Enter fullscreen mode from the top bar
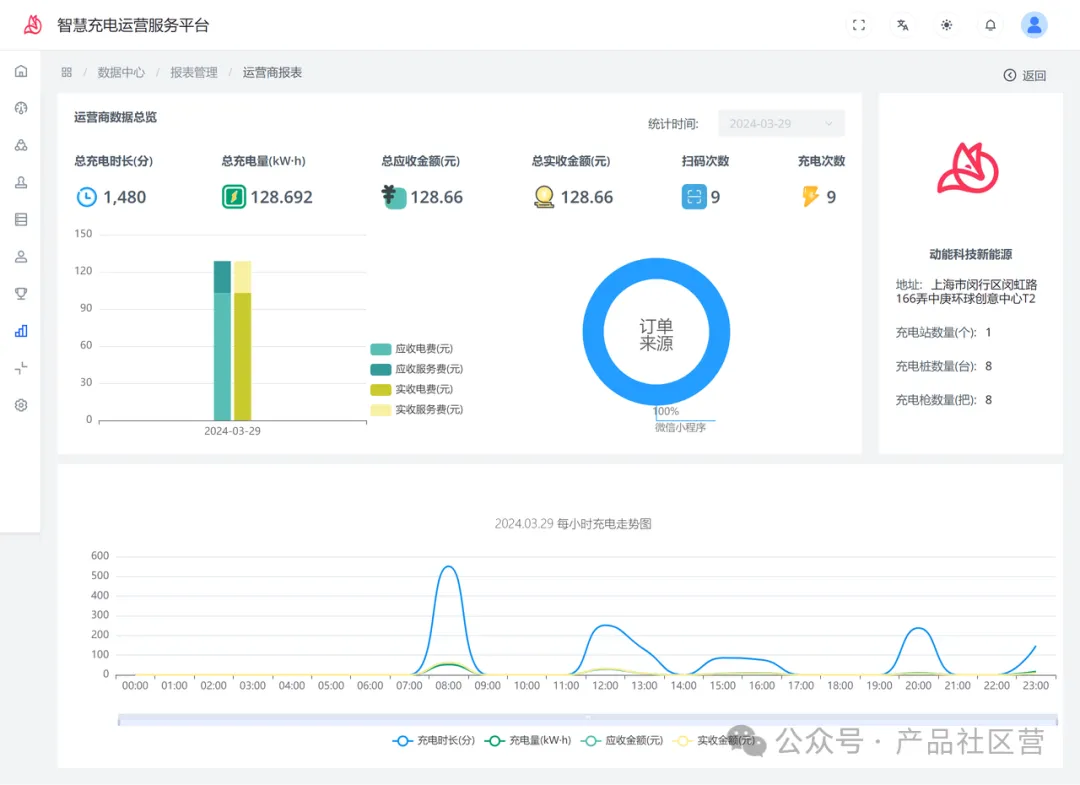 click(x=858, y=25)
